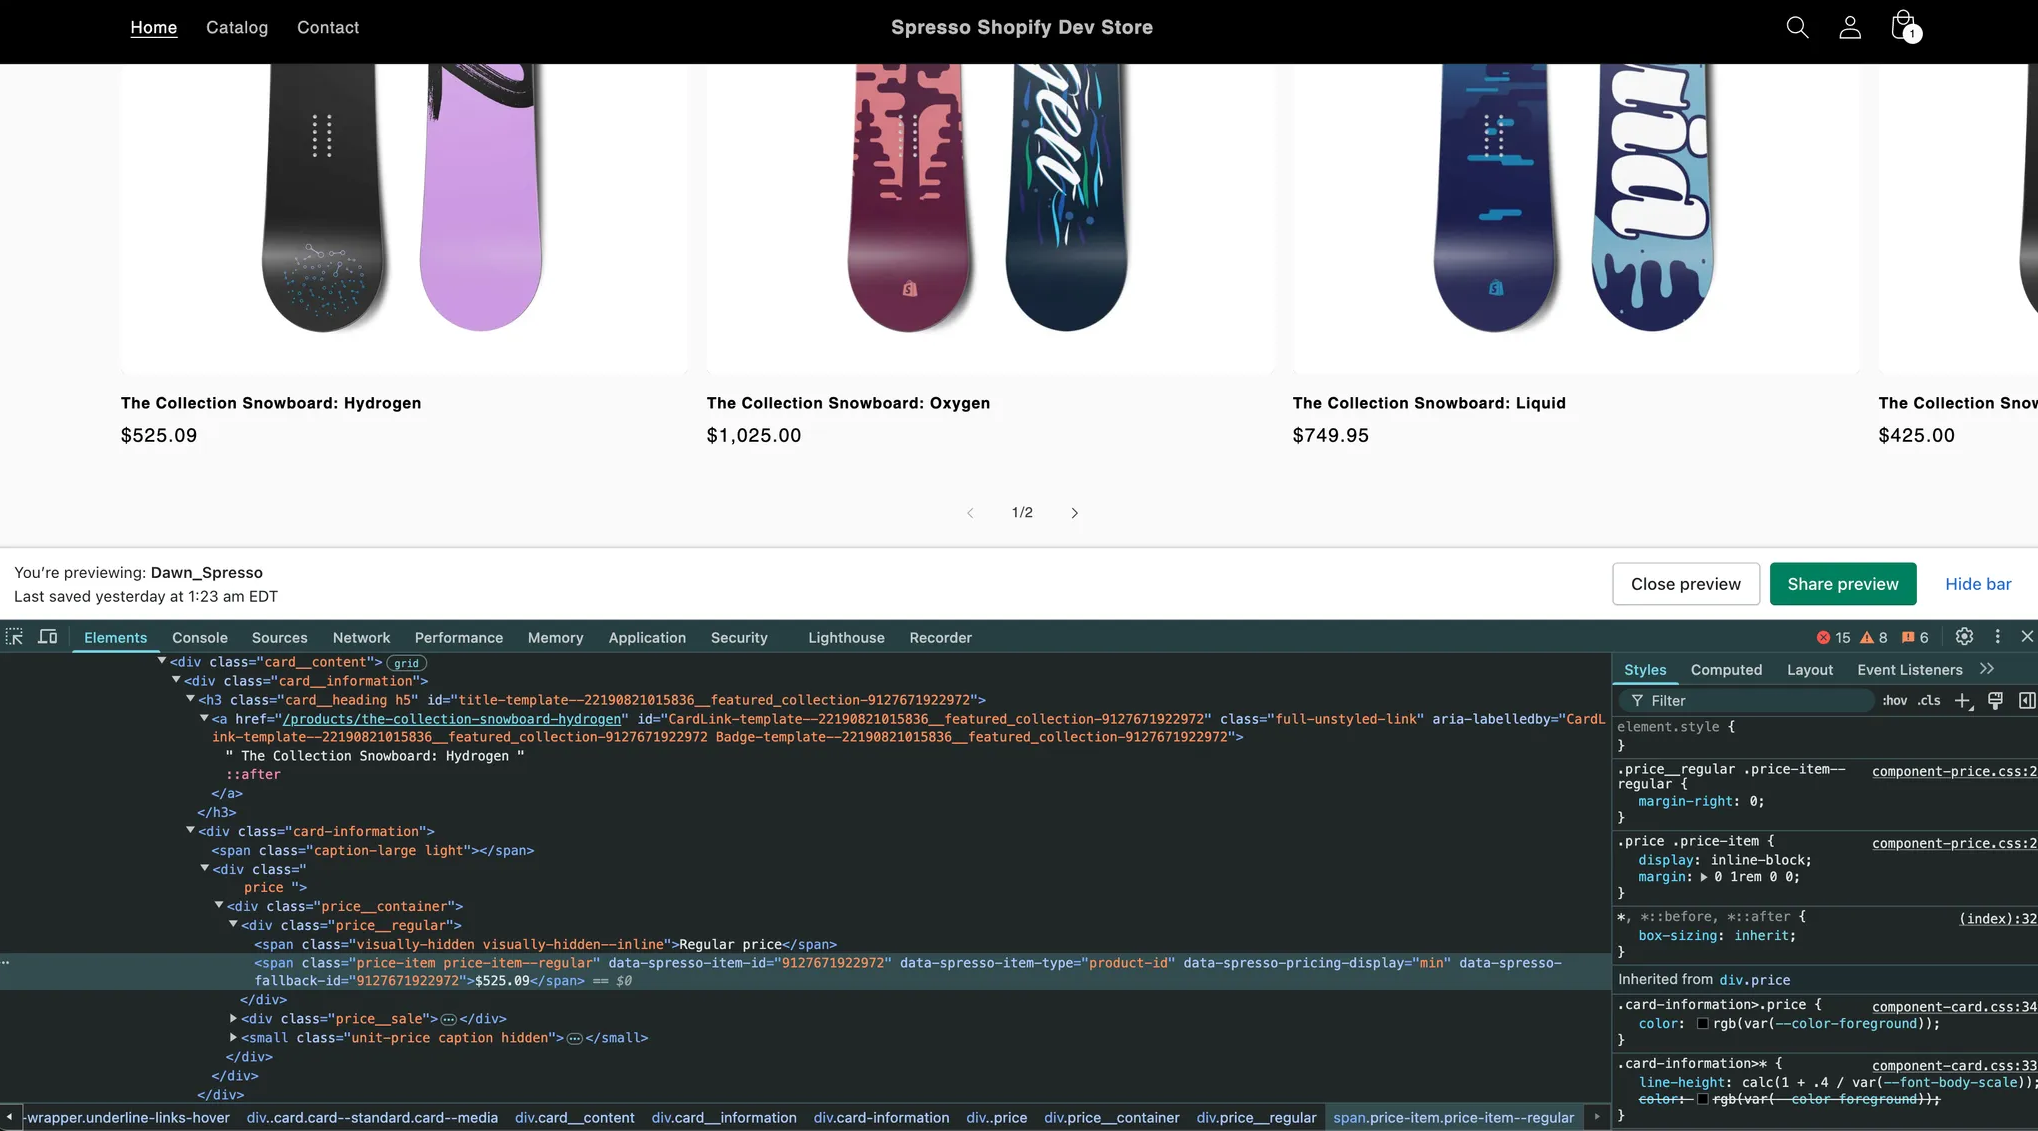Collapse the card-information div node

pos(190,830)
